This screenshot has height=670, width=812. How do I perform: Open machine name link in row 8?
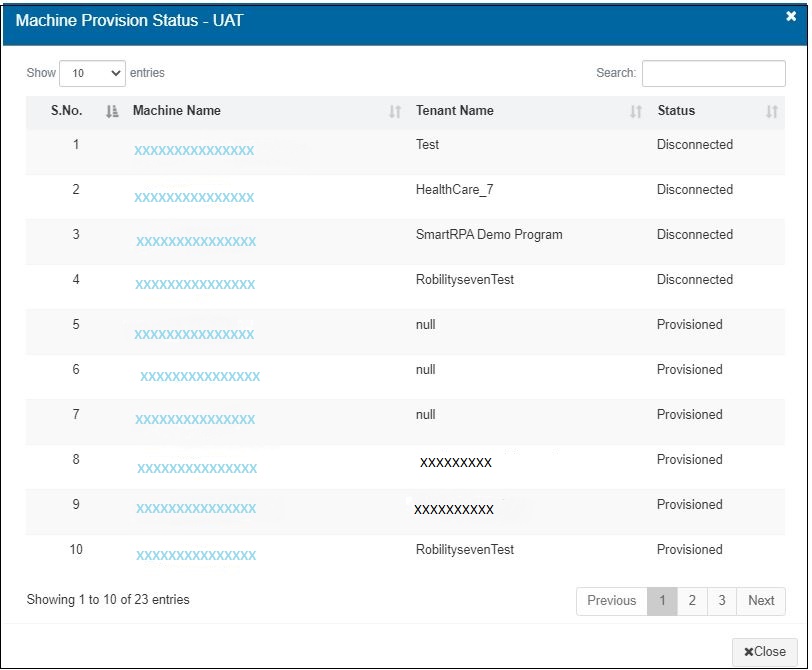pos(197,469)
